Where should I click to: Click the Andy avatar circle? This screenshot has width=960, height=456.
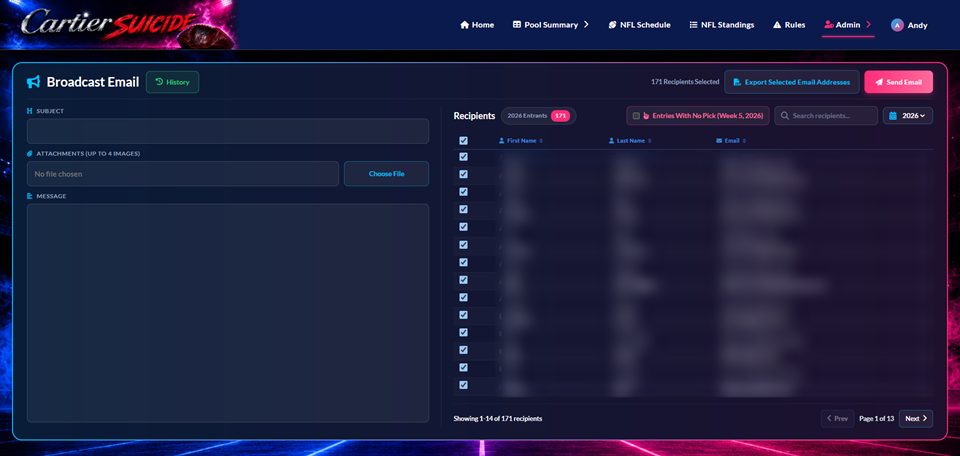point(897,25)
